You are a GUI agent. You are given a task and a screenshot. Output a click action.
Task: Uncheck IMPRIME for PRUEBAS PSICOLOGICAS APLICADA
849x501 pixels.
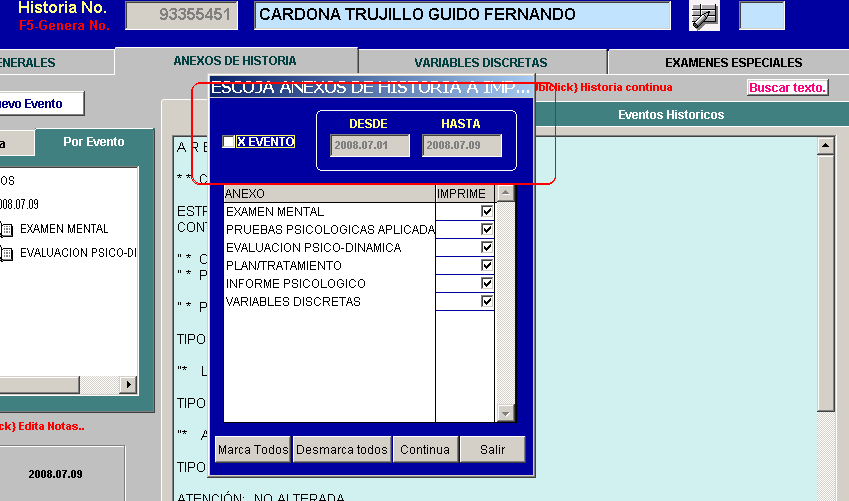pyautogui.click(x=487, y=229)
